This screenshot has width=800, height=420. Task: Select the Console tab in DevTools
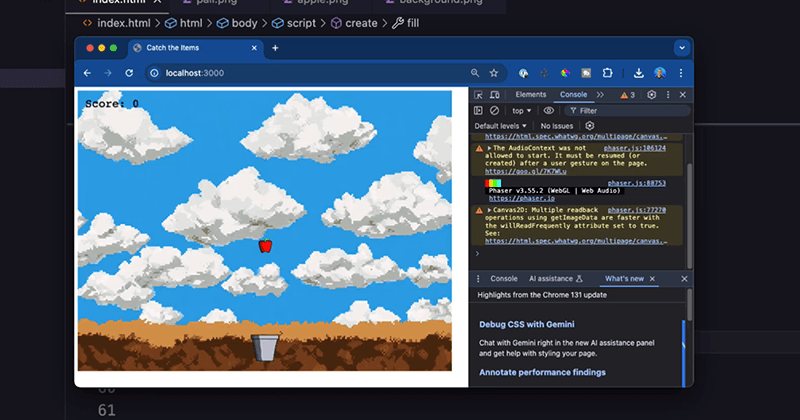pyautogui.click(x=573, y=95)
